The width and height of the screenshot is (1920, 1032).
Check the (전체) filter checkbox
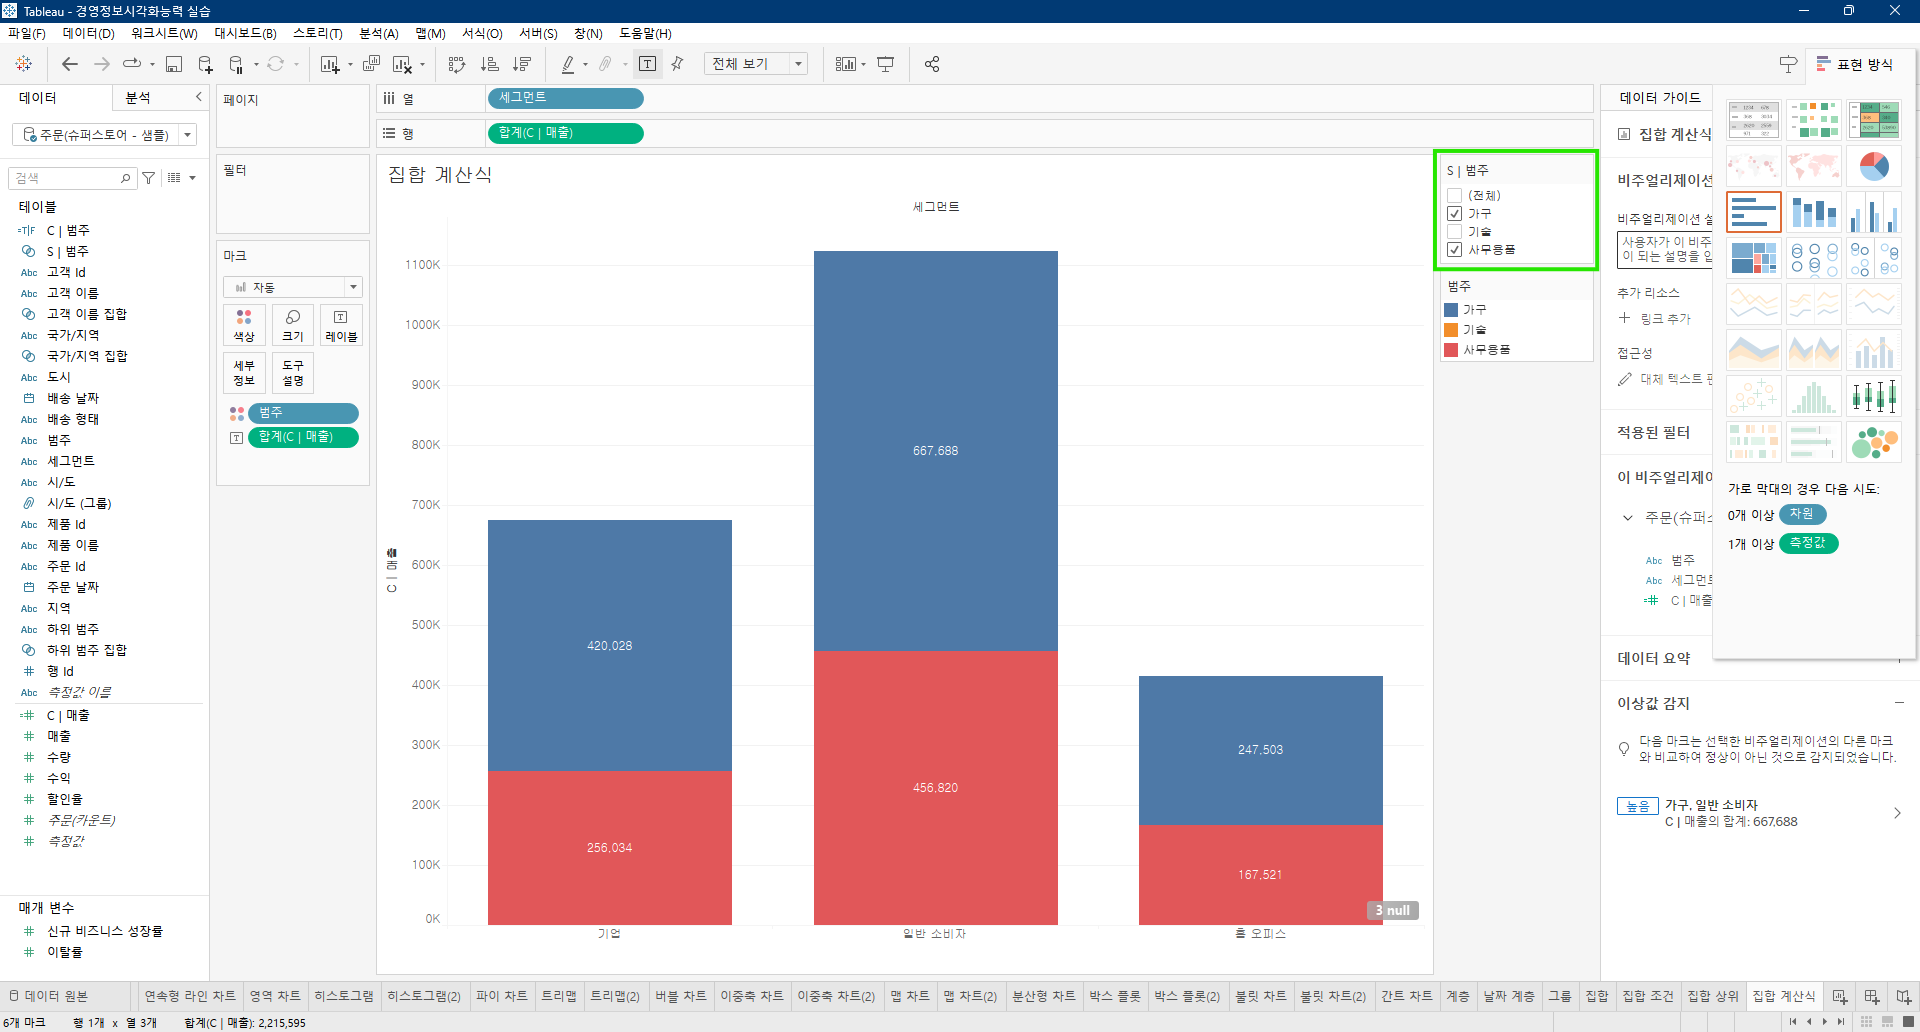pos(1455,196)
